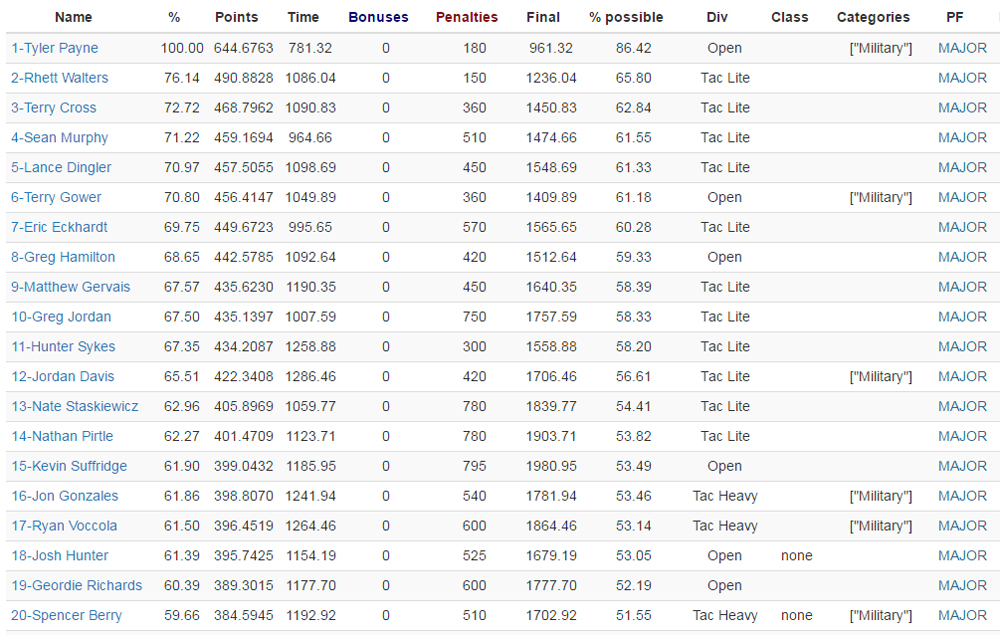
Task: Click the Categories column header
Action: 873,18
